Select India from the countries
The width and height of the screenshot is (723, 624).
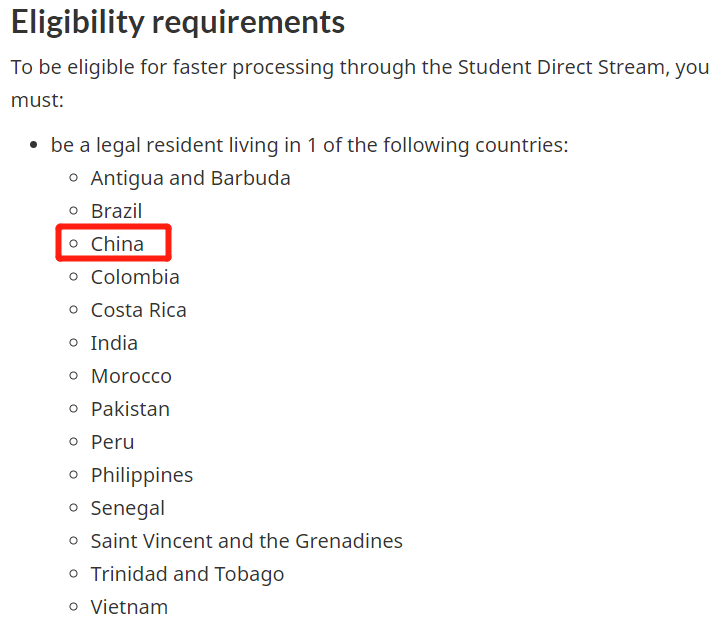click(114, 343)
